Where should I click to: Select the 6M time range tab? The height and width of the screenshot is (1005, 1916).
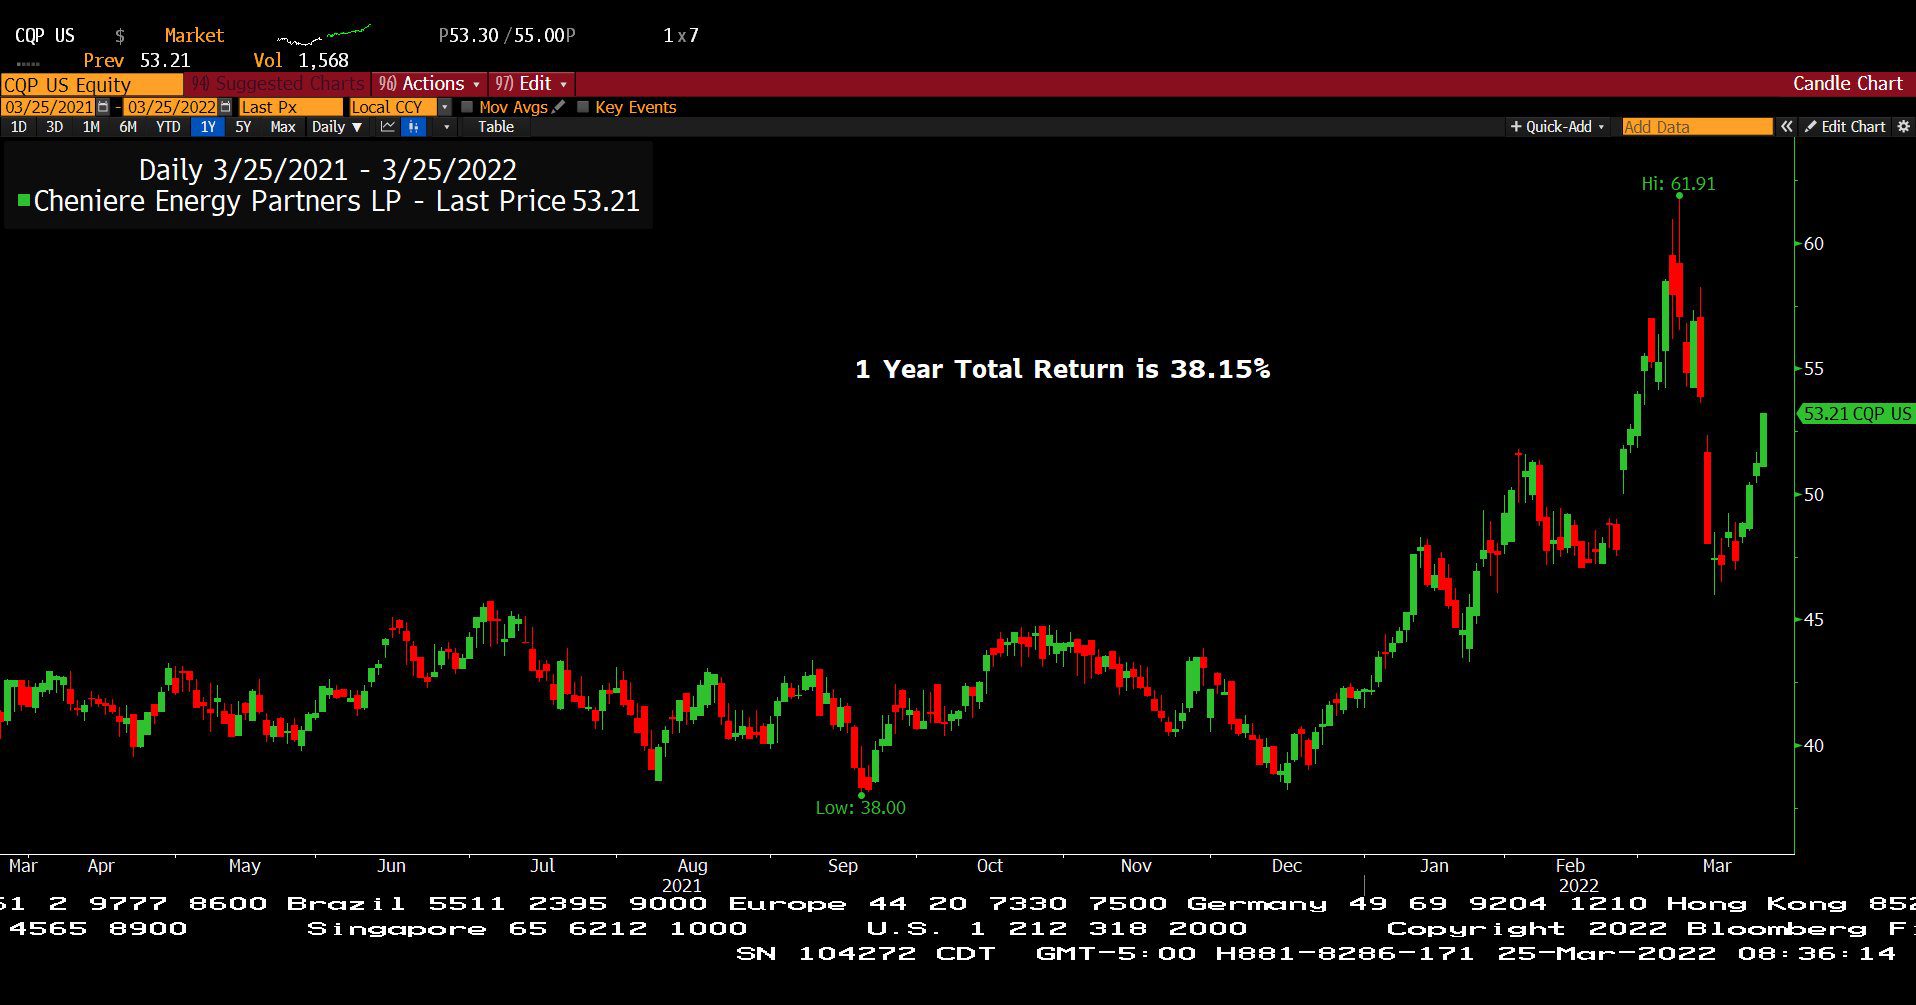click(x=128, y=127)
